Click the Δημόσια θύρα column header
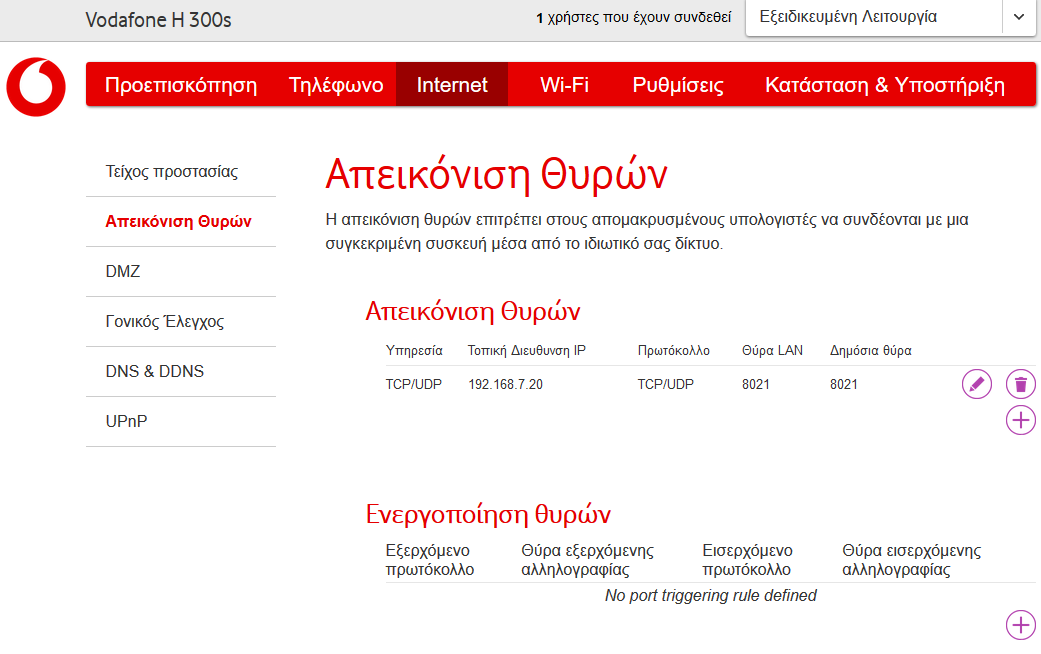Viewport: 1041px width, 654px height. click(870, 351)
